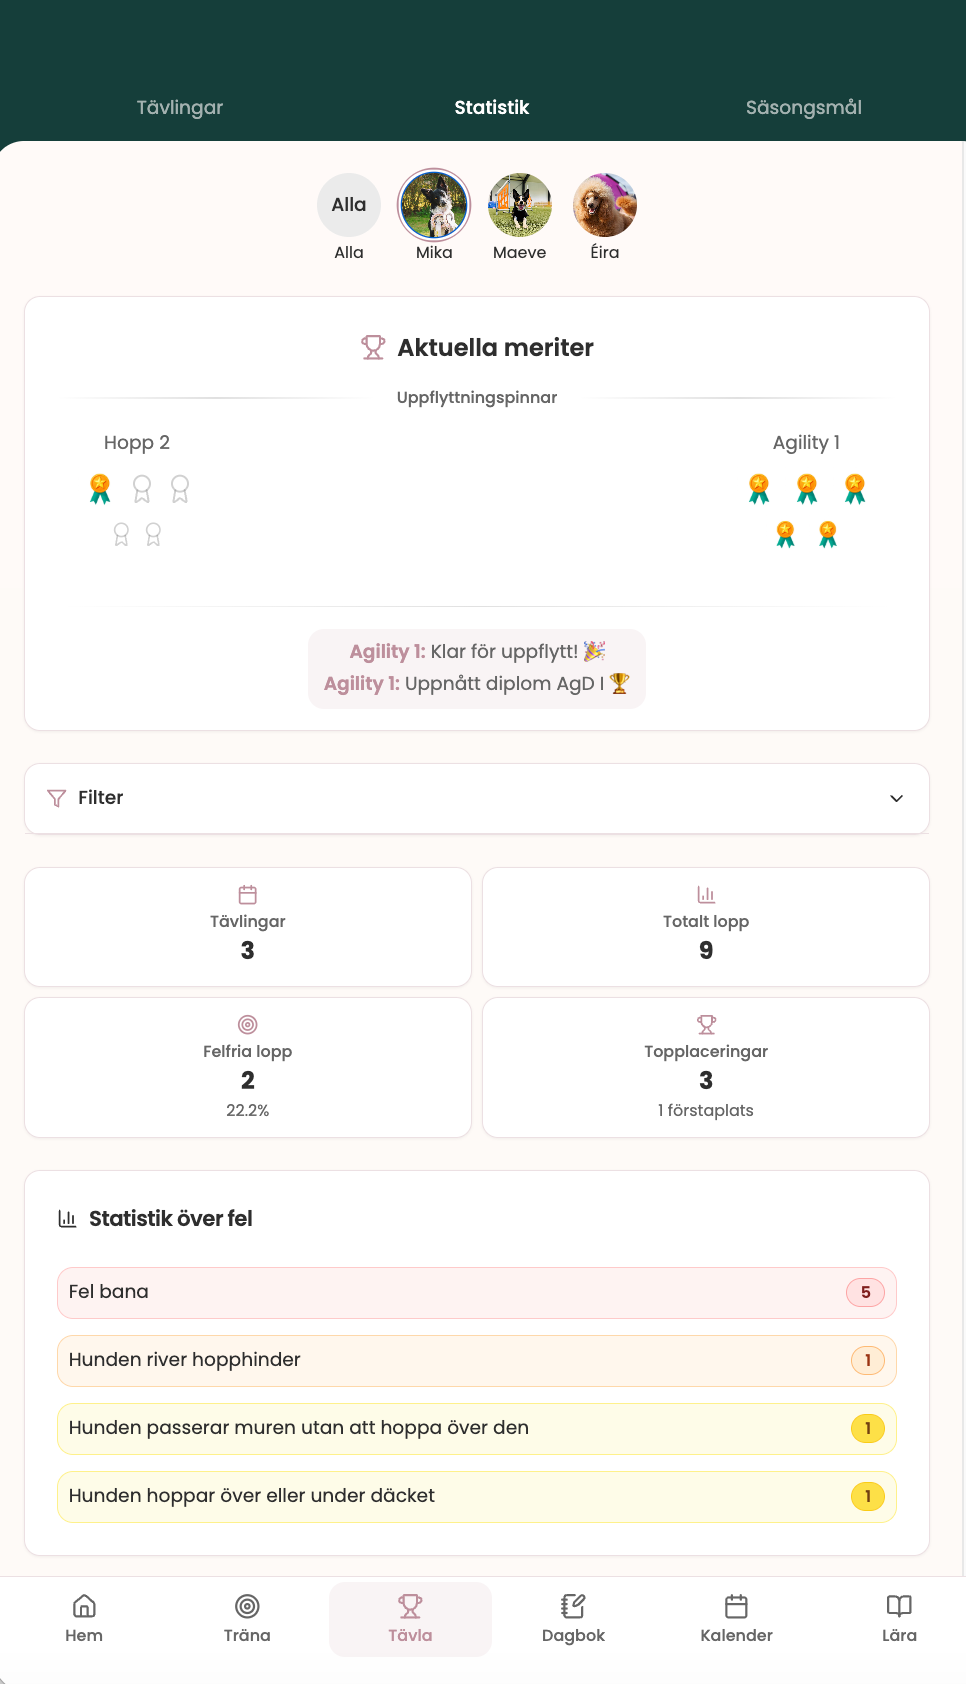Expand the Filter chevron
Image resolution: width=966 pixels, height=1684 pixels.
(896, 798)
